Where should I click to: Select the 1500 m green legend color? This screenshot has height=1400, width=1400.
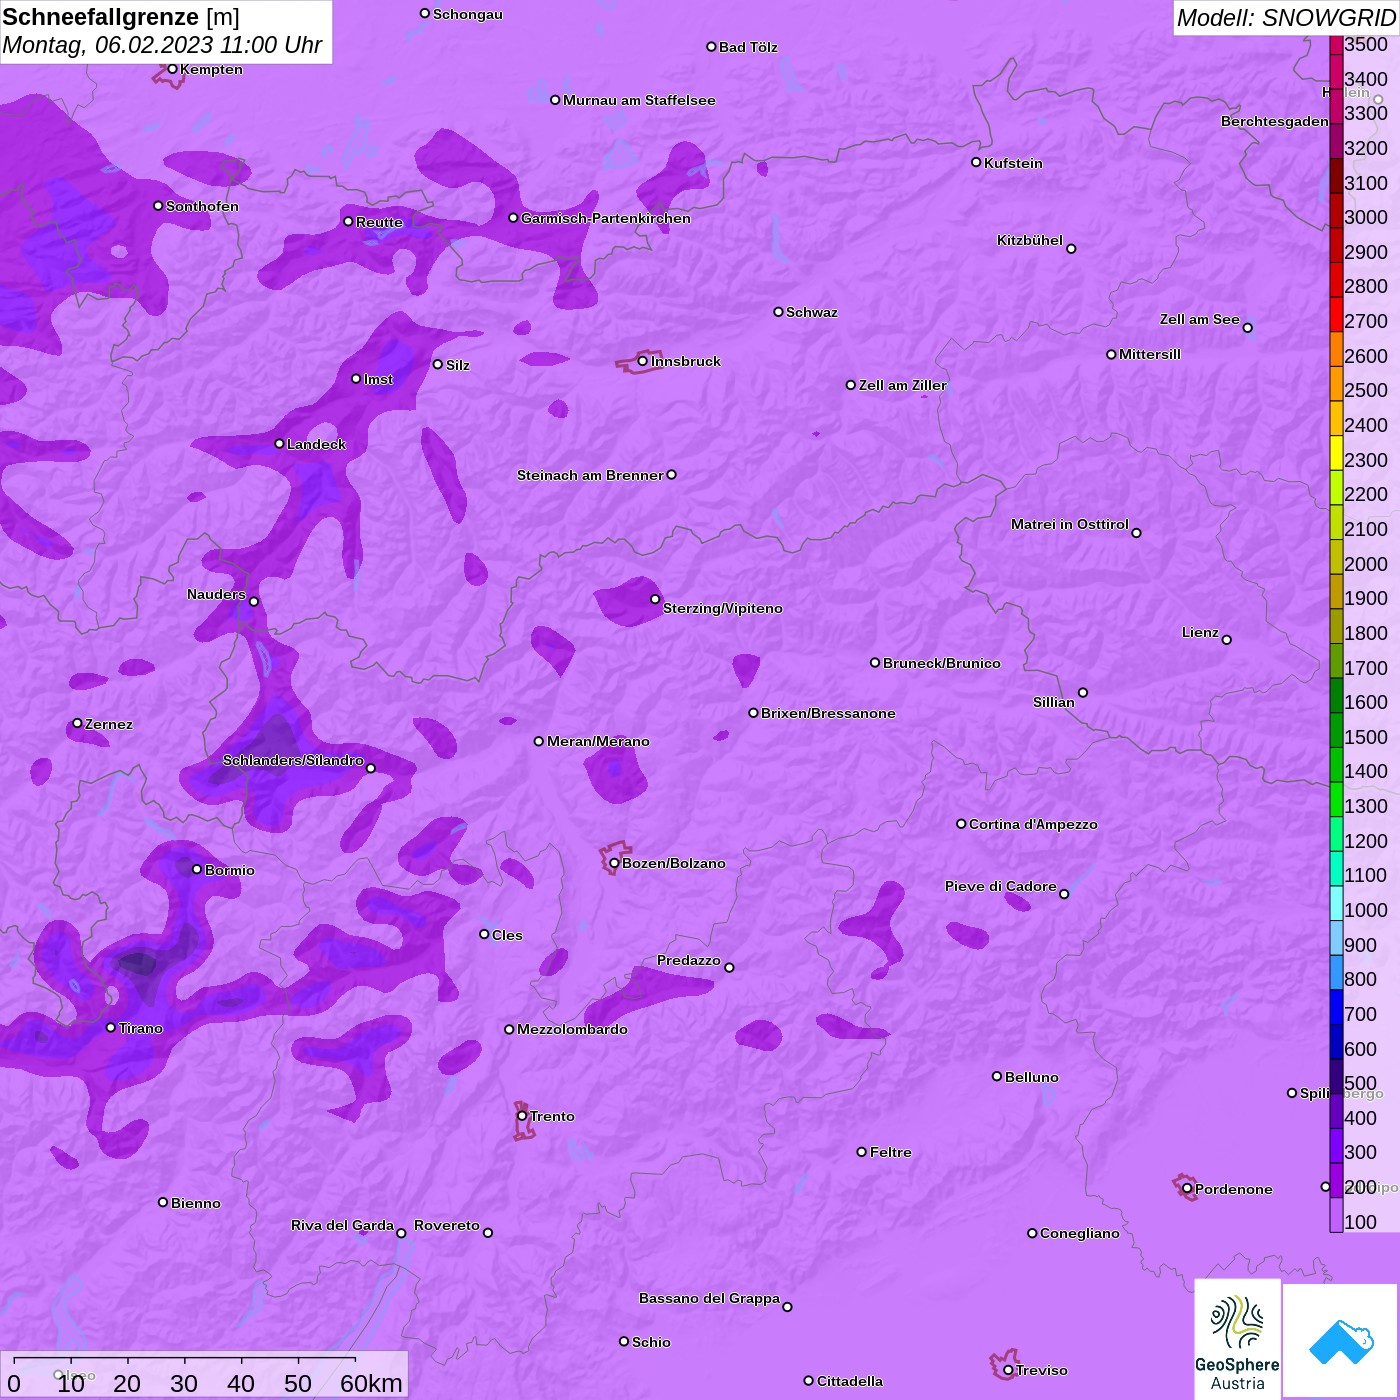click(1336, 730)
